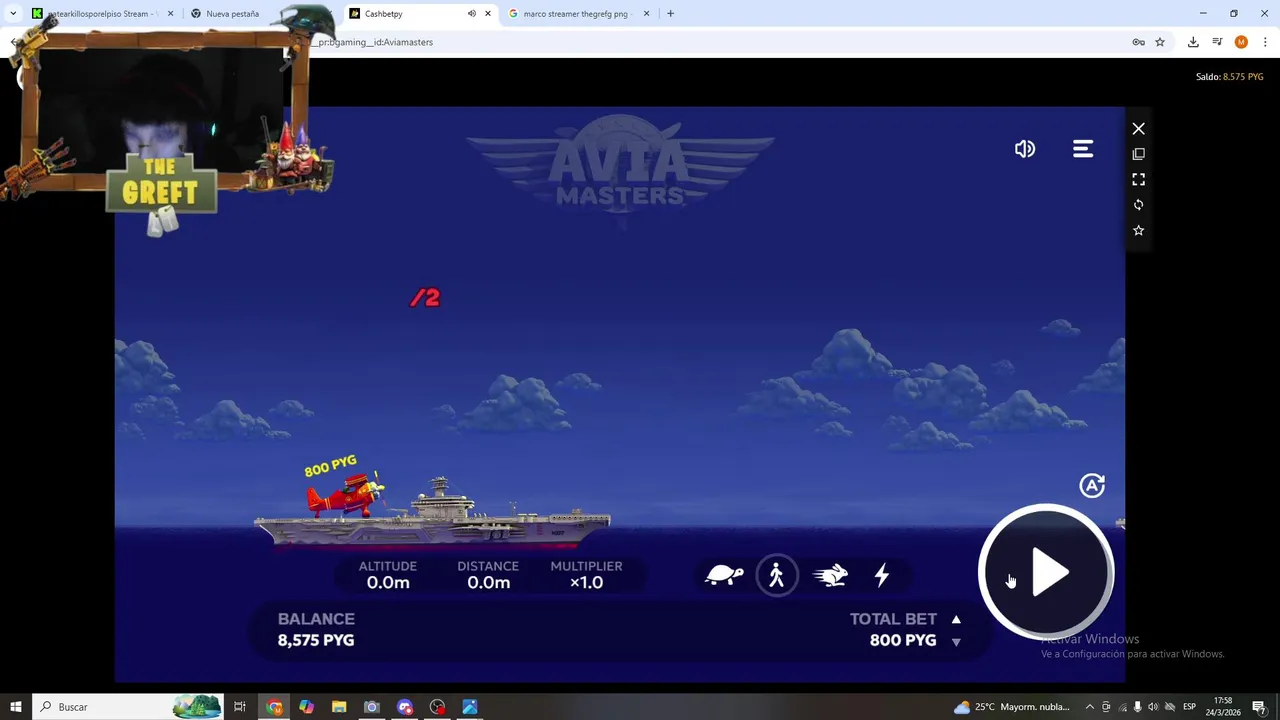The image size is (1280, 720).
Task: Click the ALTITUDE 0.0m readout
Action: [x=388, y=575]
